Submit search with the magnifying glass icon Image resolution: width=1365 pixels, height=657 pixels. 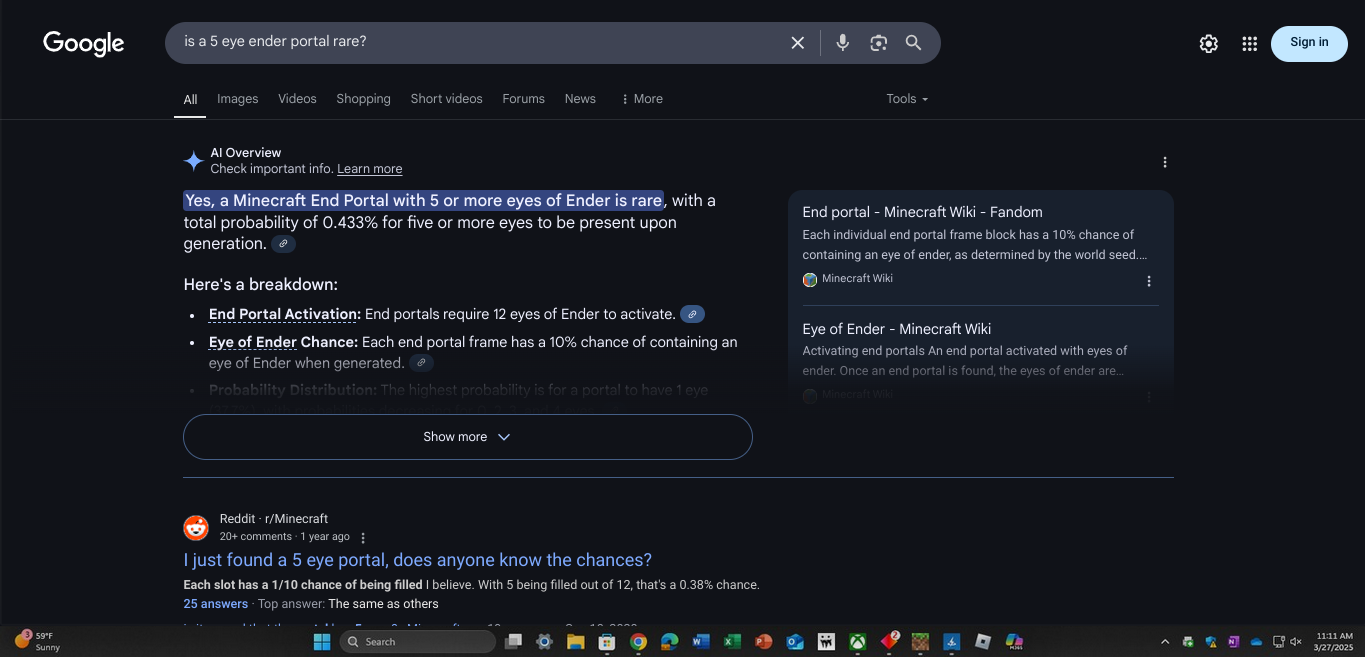(x=913, y=43)
